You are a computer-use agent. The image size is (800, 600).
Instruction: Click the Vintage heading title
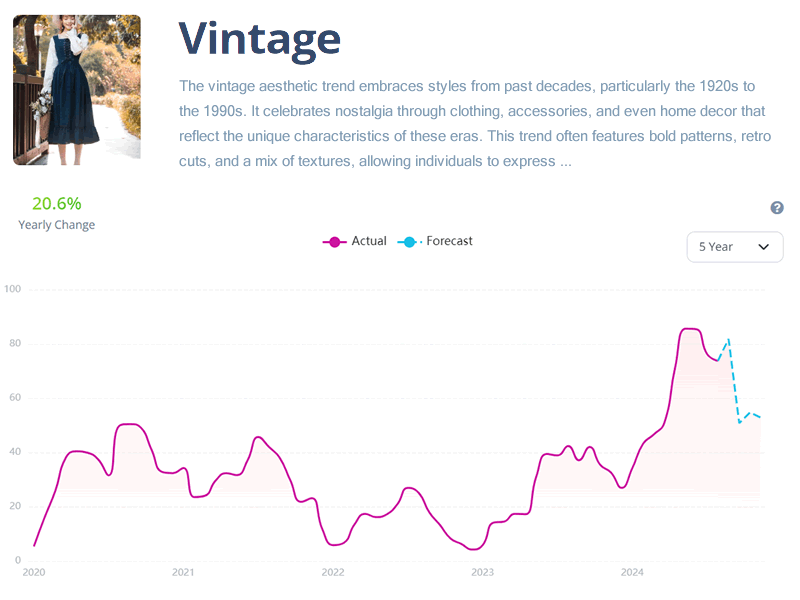coord(260,40)
